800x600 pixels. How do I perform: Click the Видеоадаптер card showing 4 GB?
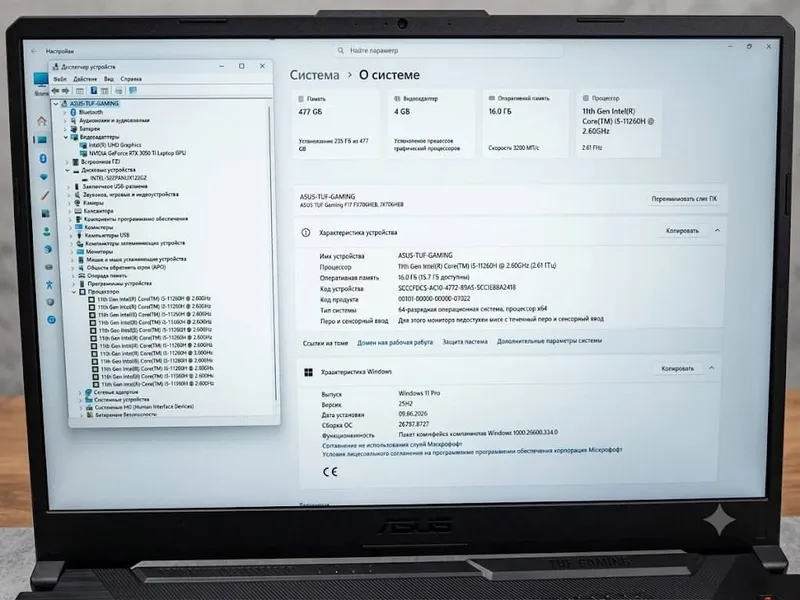click(432, 123)
